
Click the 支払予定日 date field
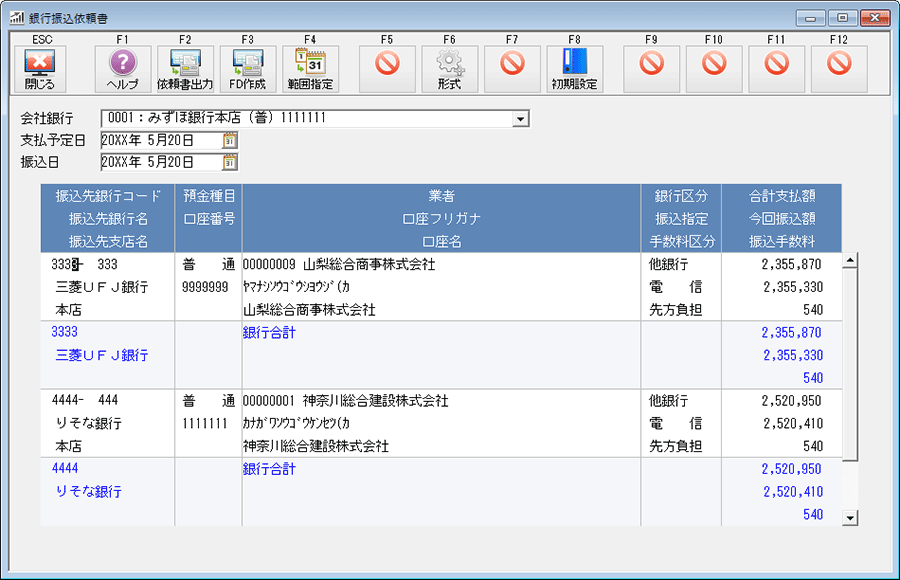[162, 140]
